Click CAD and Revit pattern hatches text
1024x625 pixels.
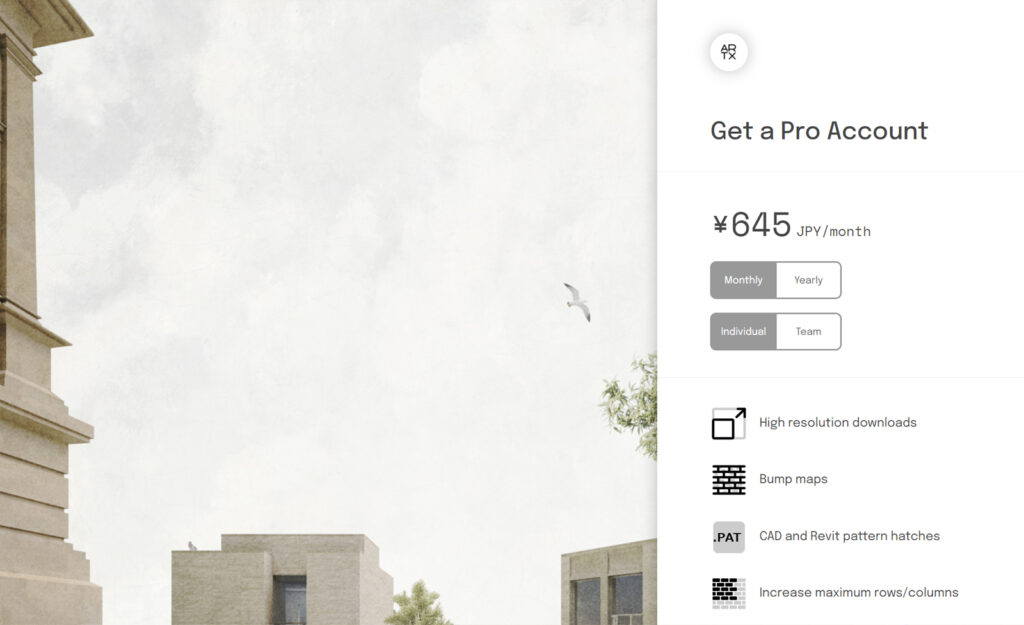click(x=849, y=536)
